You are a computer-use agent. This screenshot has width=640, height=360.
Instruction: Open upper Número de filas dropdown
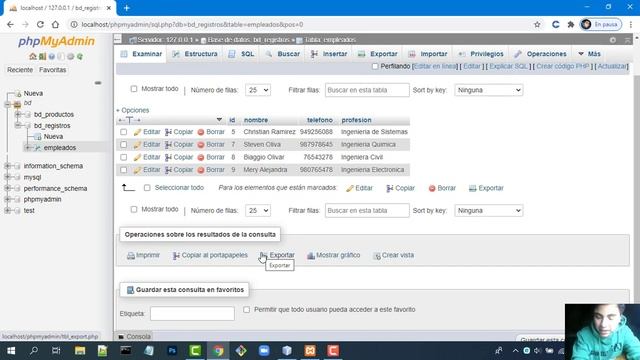coord(258,90)
